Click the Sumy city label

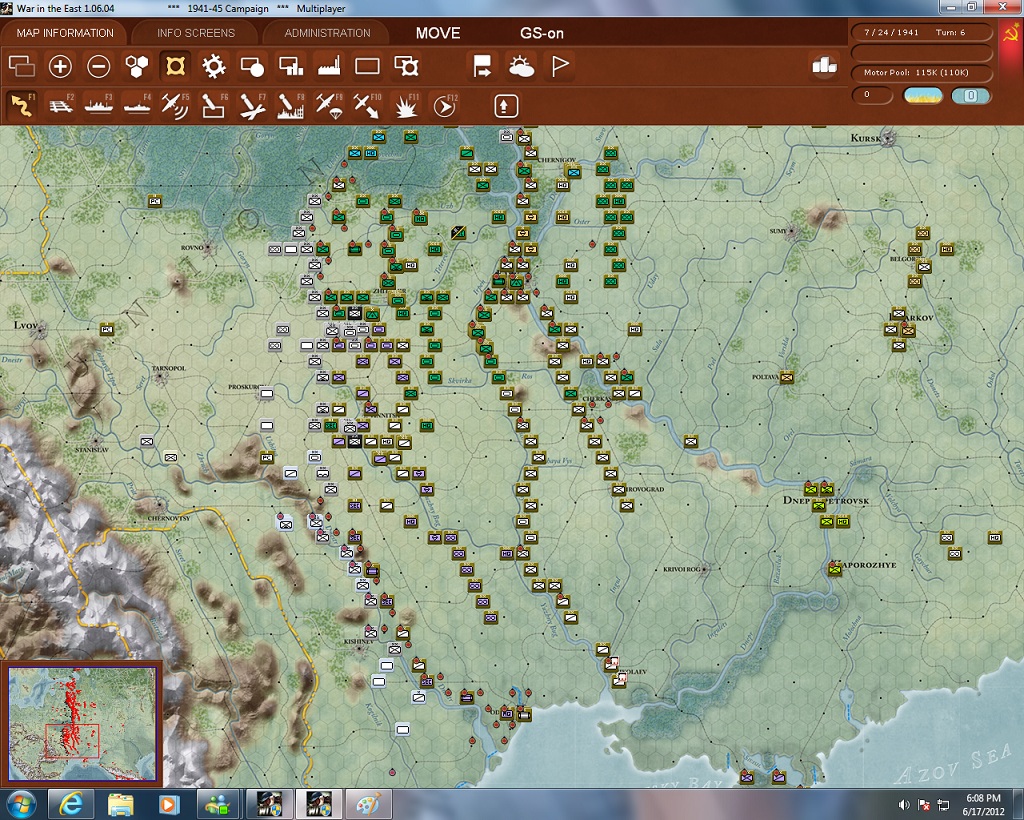[778, 231]
